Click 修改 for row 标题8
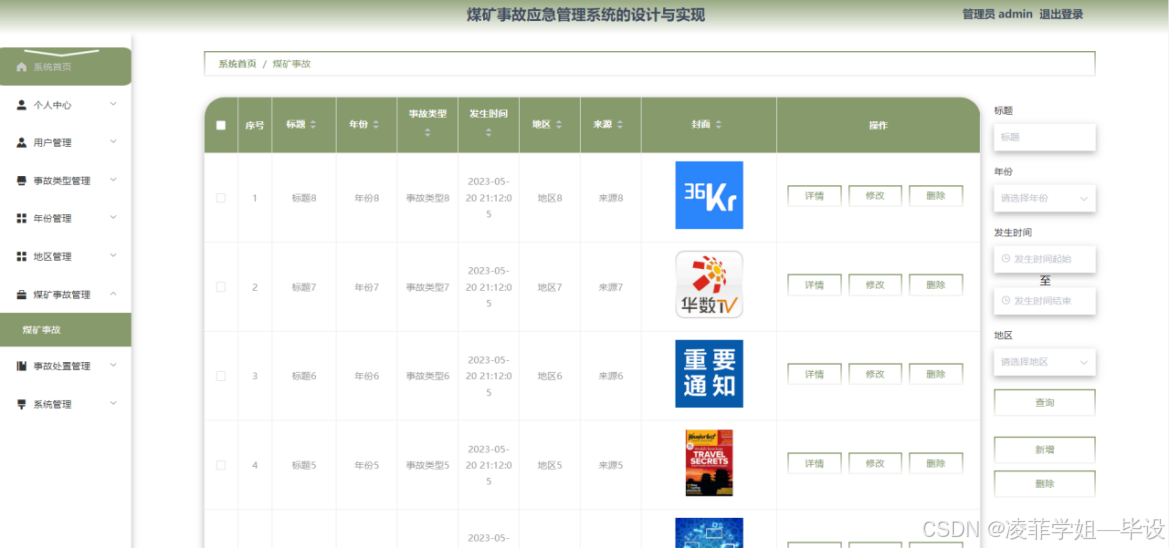 tap(875, 196)
